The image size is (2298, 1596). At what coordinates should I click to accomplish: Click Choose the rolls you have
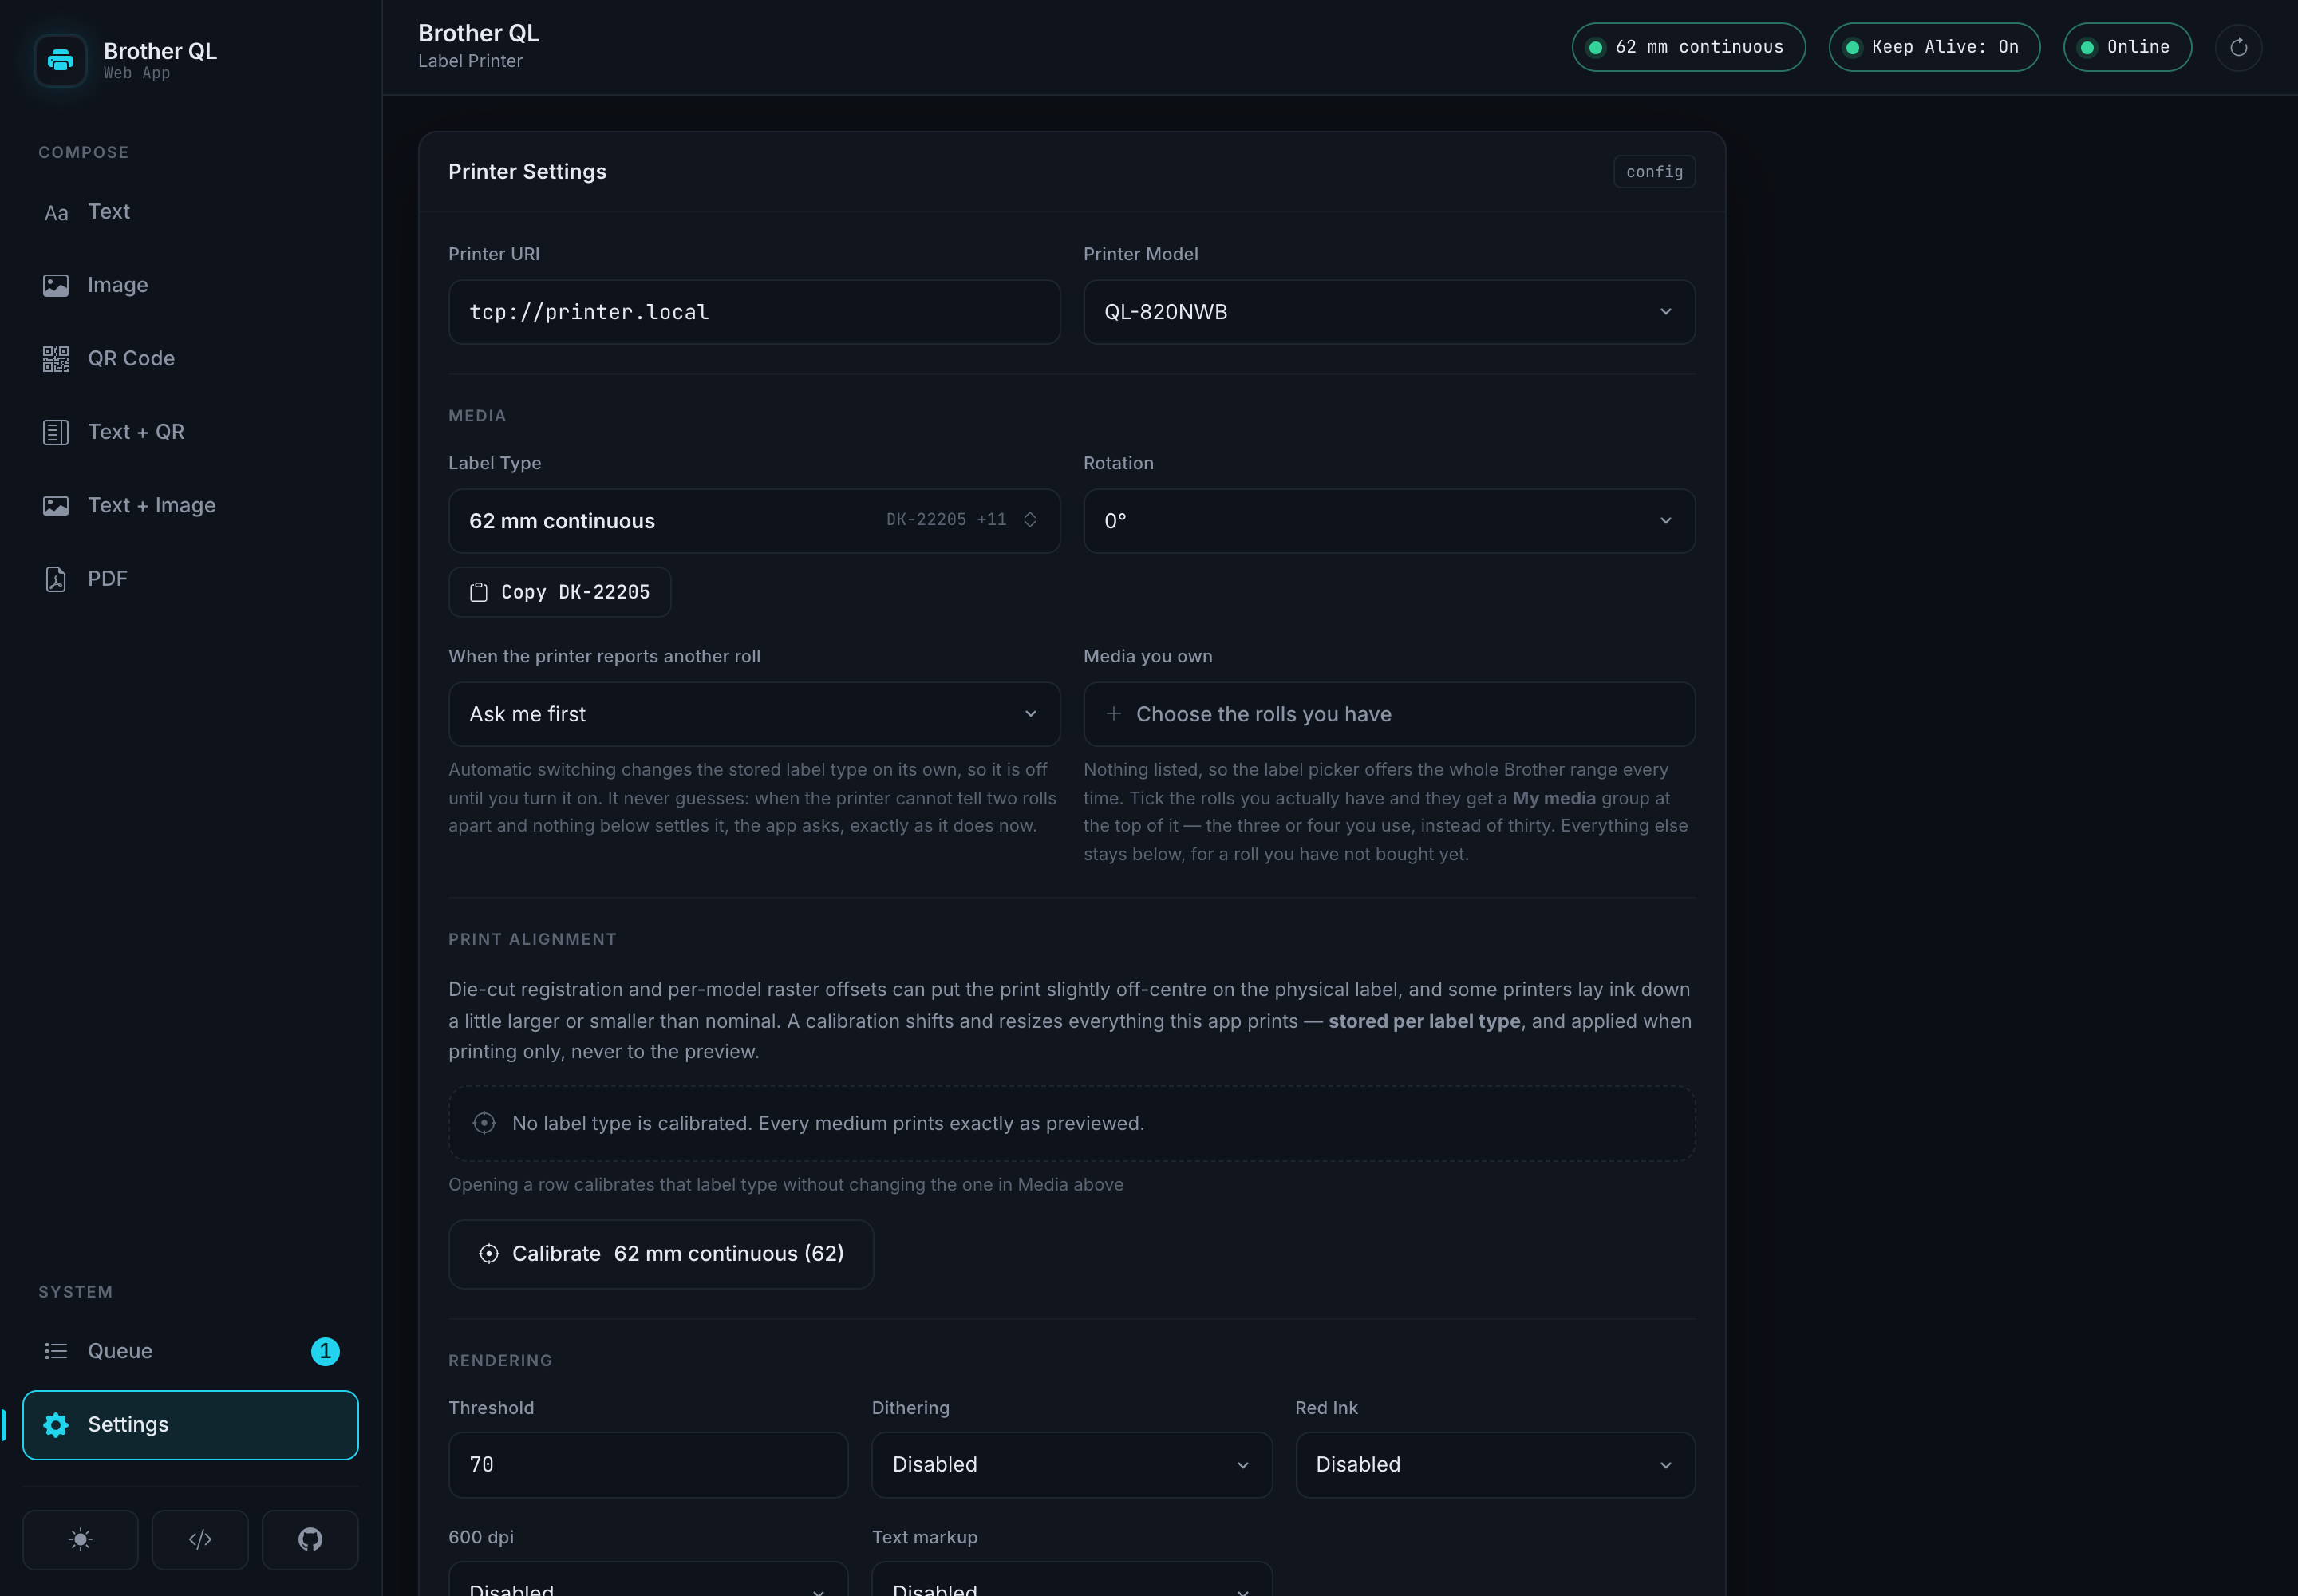point(1389,714)
